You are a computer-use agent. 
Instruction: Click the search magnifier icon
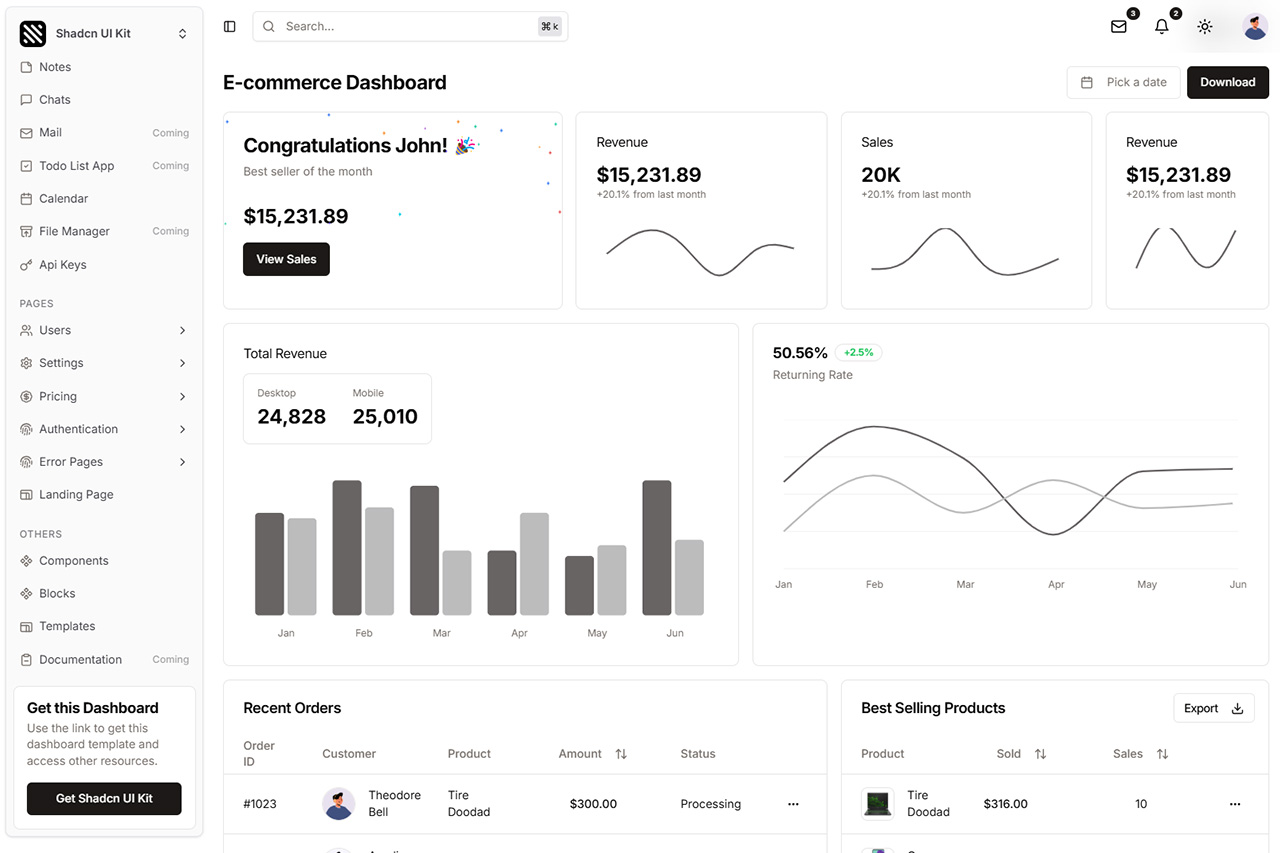[268, 26]
